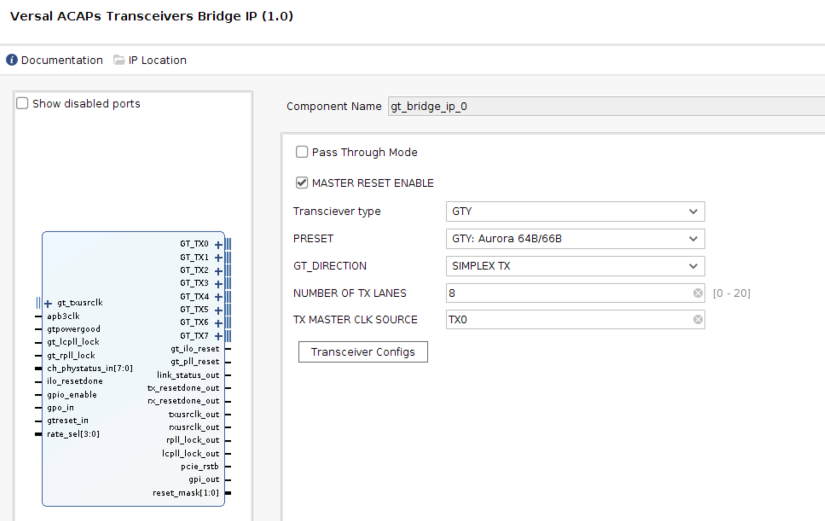Select the gpio_enable port label
Screen dimensions: 825x521
(x=72, y=395)
